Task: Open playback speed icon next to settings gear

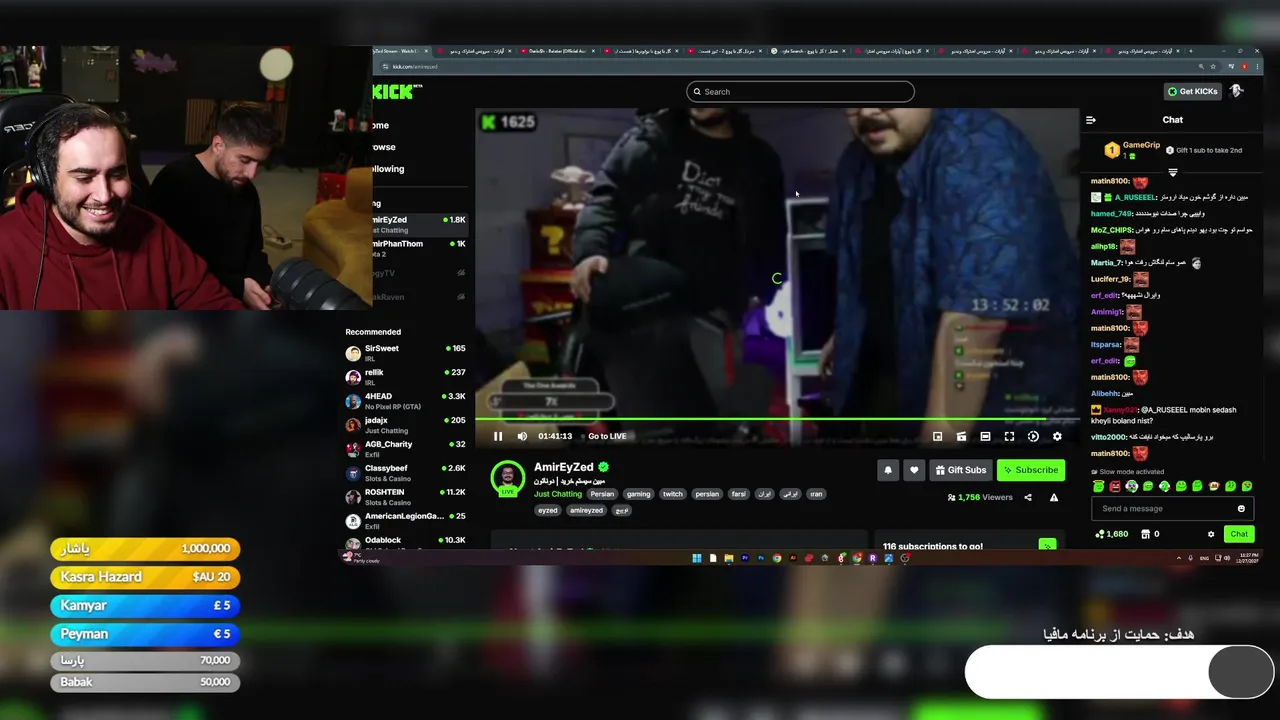Action: (x=1033, y=436)
